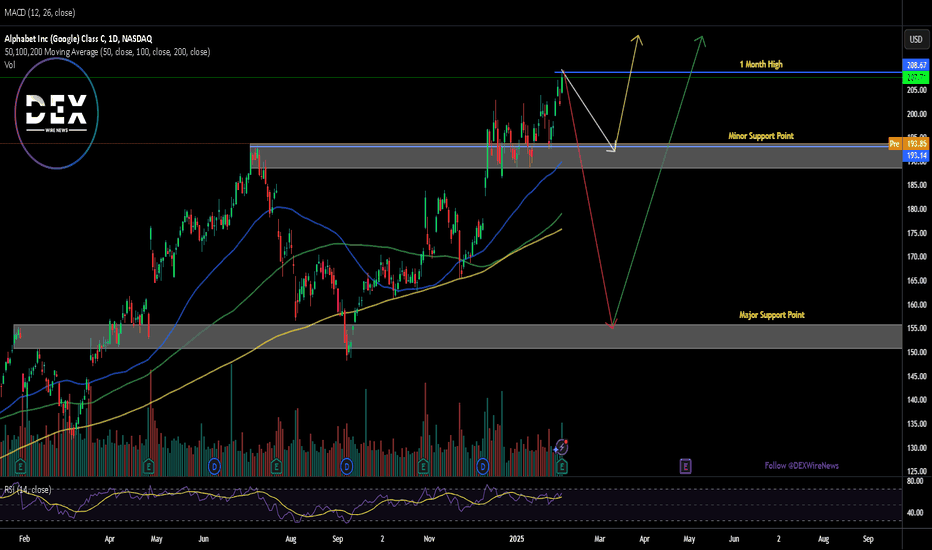Open the earnings marker just before May 2024

pos(149,466)
